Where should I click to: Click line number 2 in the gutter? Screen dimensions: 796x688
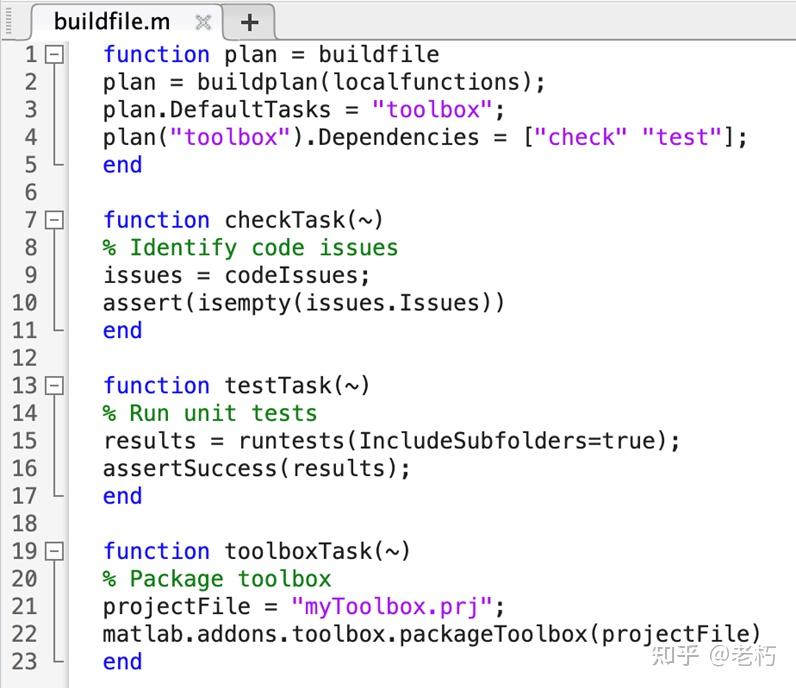(x=30, y=82)
